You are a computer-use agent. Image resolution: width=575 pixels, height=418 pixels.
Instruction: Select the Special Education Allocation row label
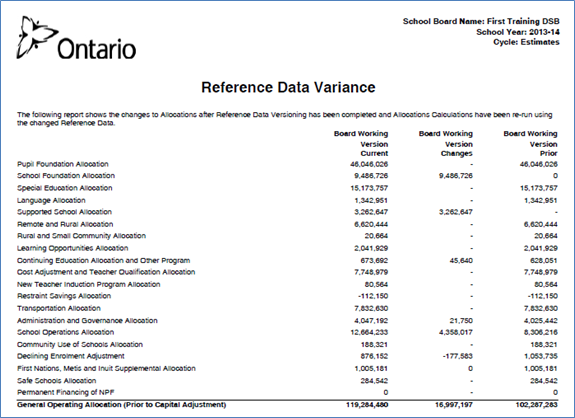[x=65, y=188]
